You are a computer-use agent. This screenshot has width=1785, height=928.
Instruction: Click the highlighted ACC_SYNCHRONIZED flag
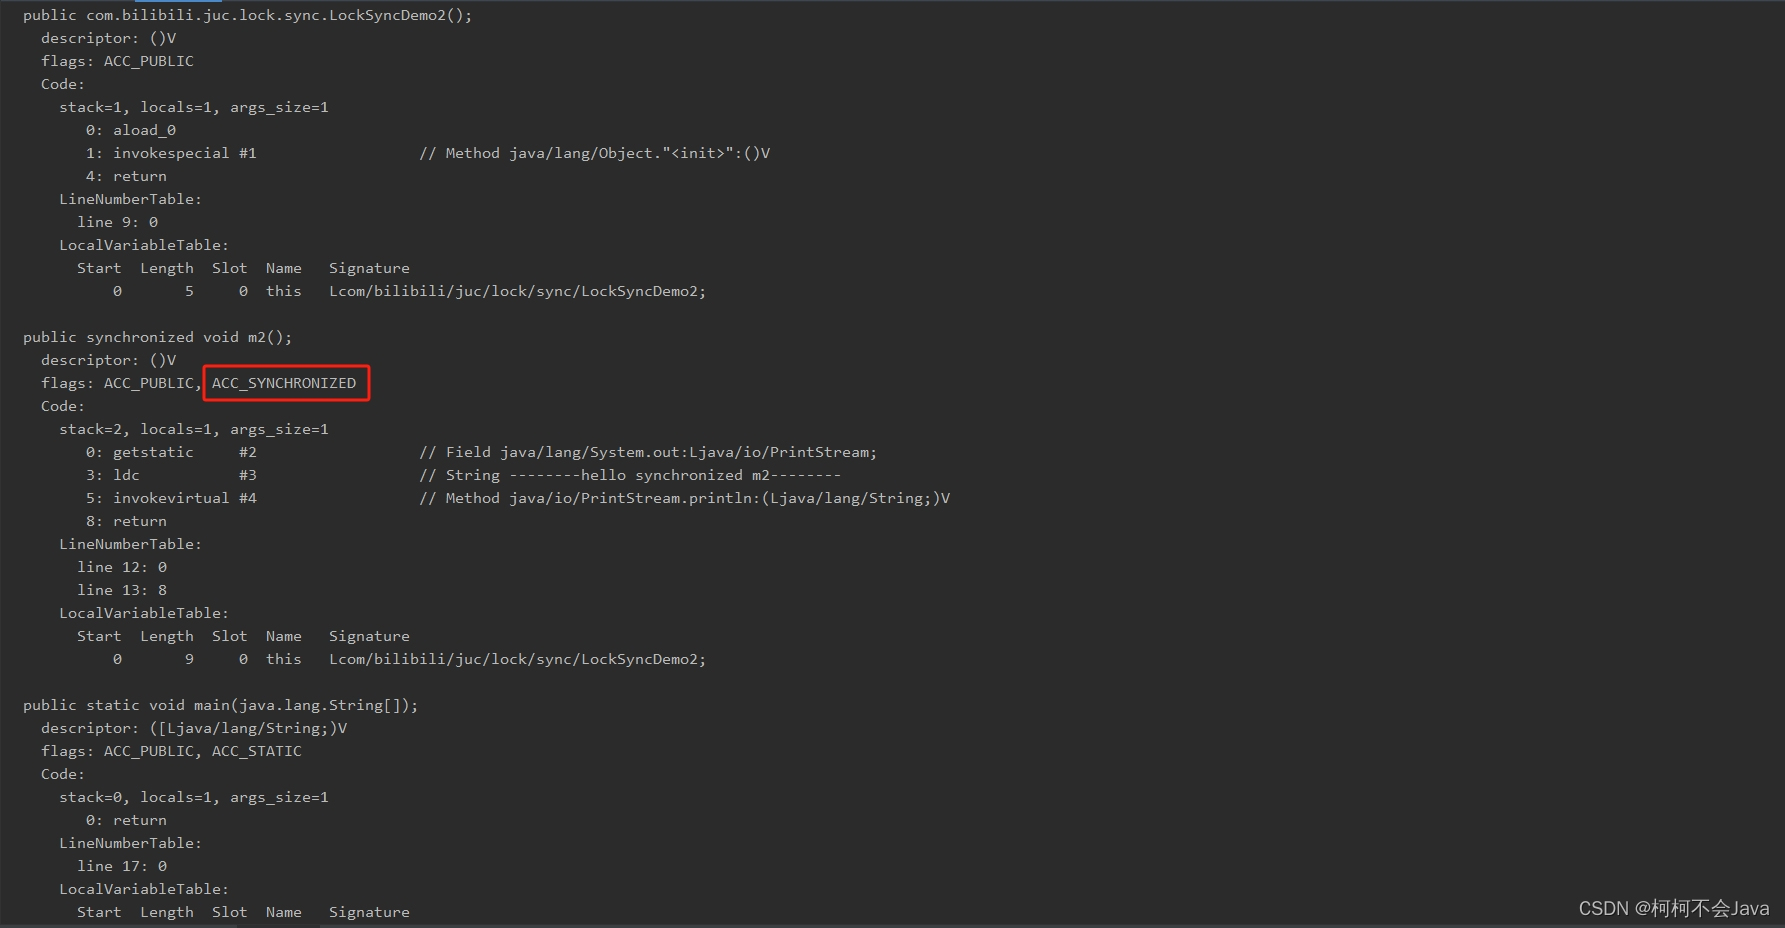pos(284,383)
